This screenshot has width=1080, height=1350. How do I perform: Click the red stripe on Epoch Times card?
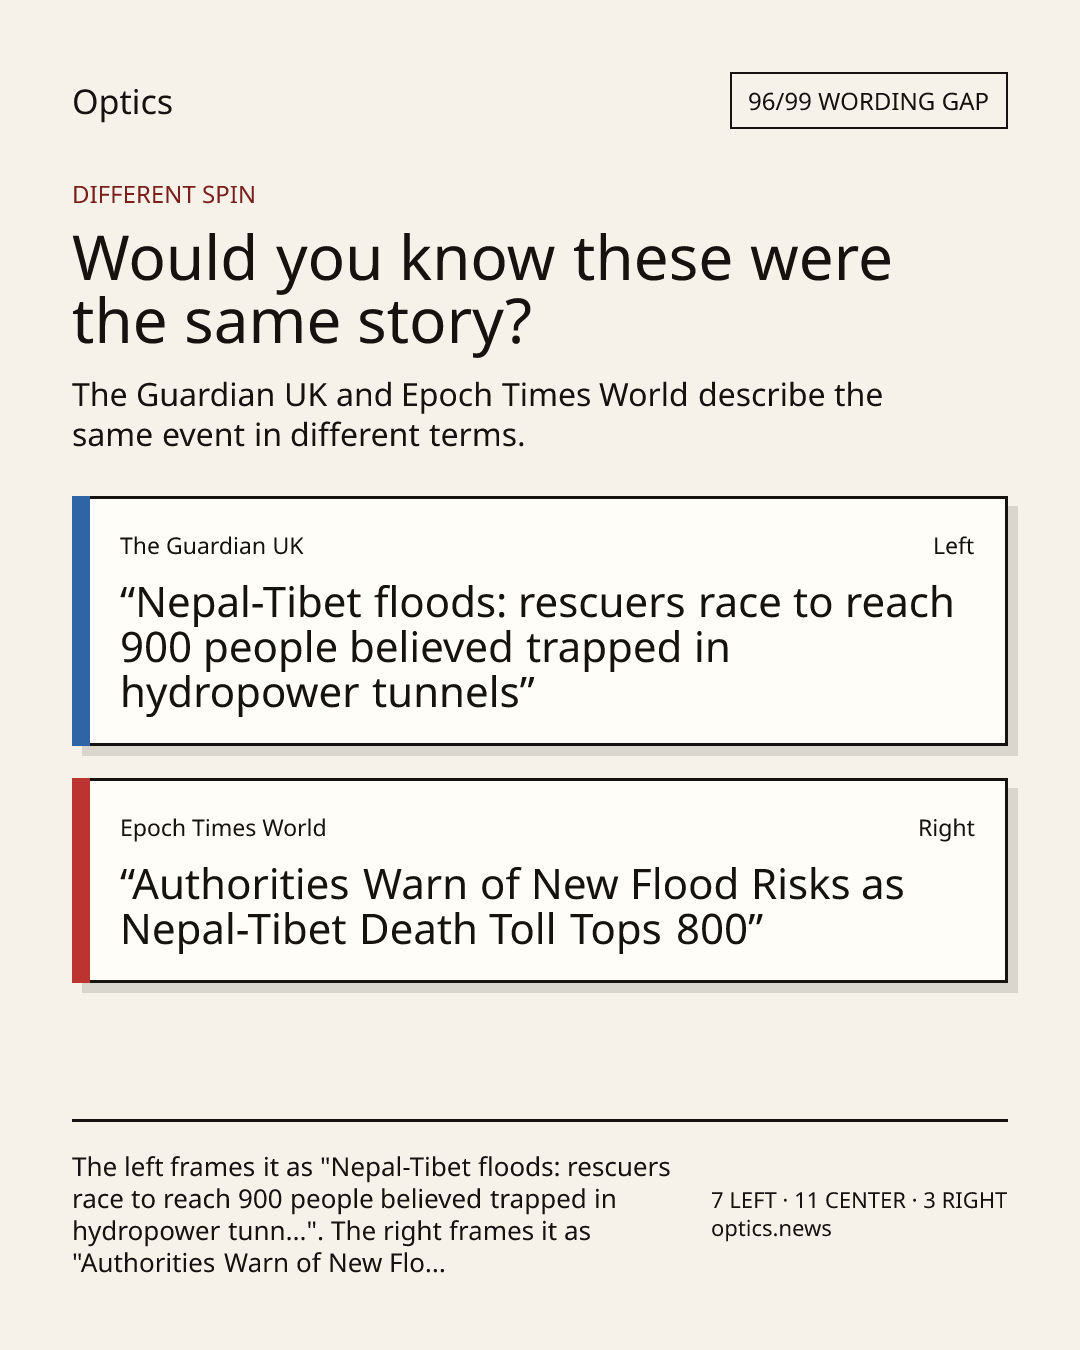[x=81, y=880]
